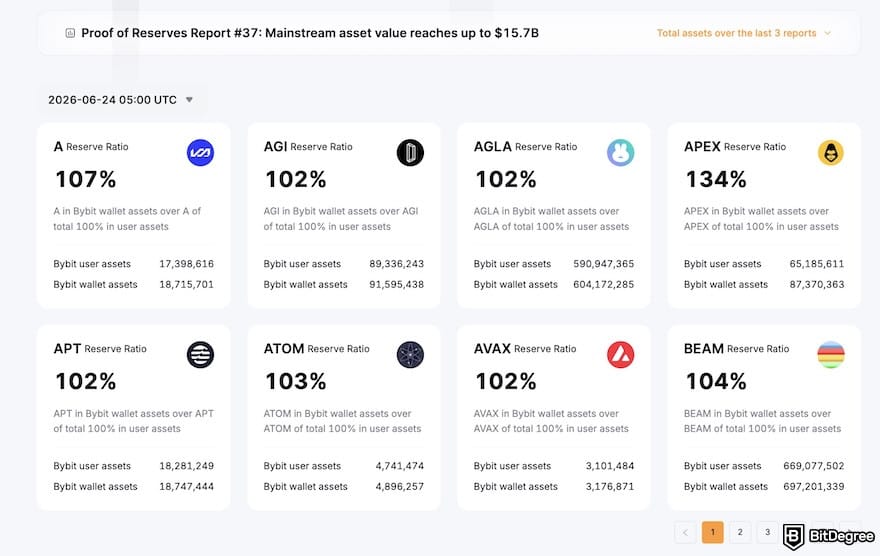This screenshot has height=556, width=880.
Task: Open the 2026-06-24 05:00 UTC date dropdown
Action: (x=121, y=100)
